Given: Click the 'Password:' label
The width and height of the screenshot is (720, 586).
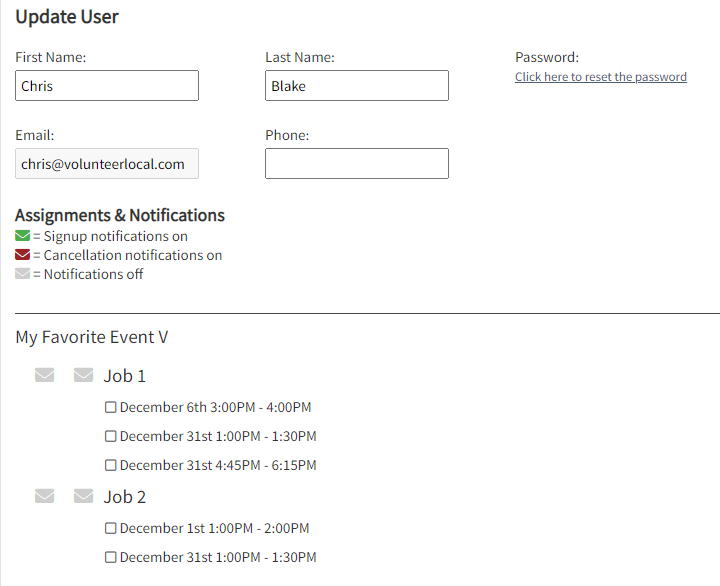Looking at the screenshot, I should [x=547, y=57].
